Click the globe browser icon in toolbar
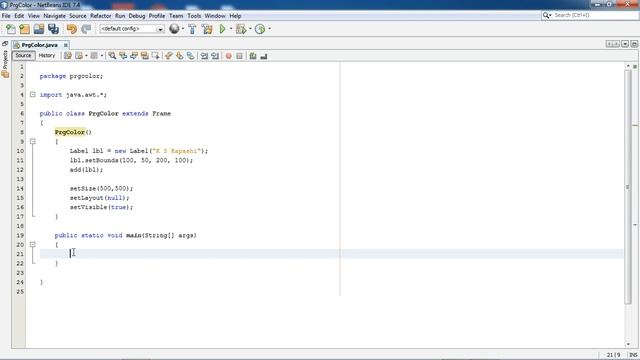The width and height of the screenshot is (640, 360). click(x=174, y=29)
